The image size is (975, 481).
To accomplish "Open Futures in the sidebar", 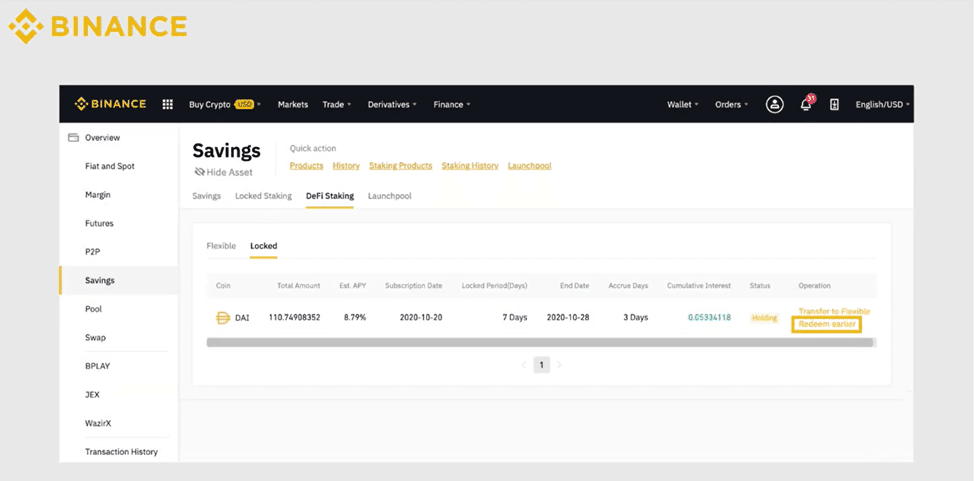I will (99, 223).
